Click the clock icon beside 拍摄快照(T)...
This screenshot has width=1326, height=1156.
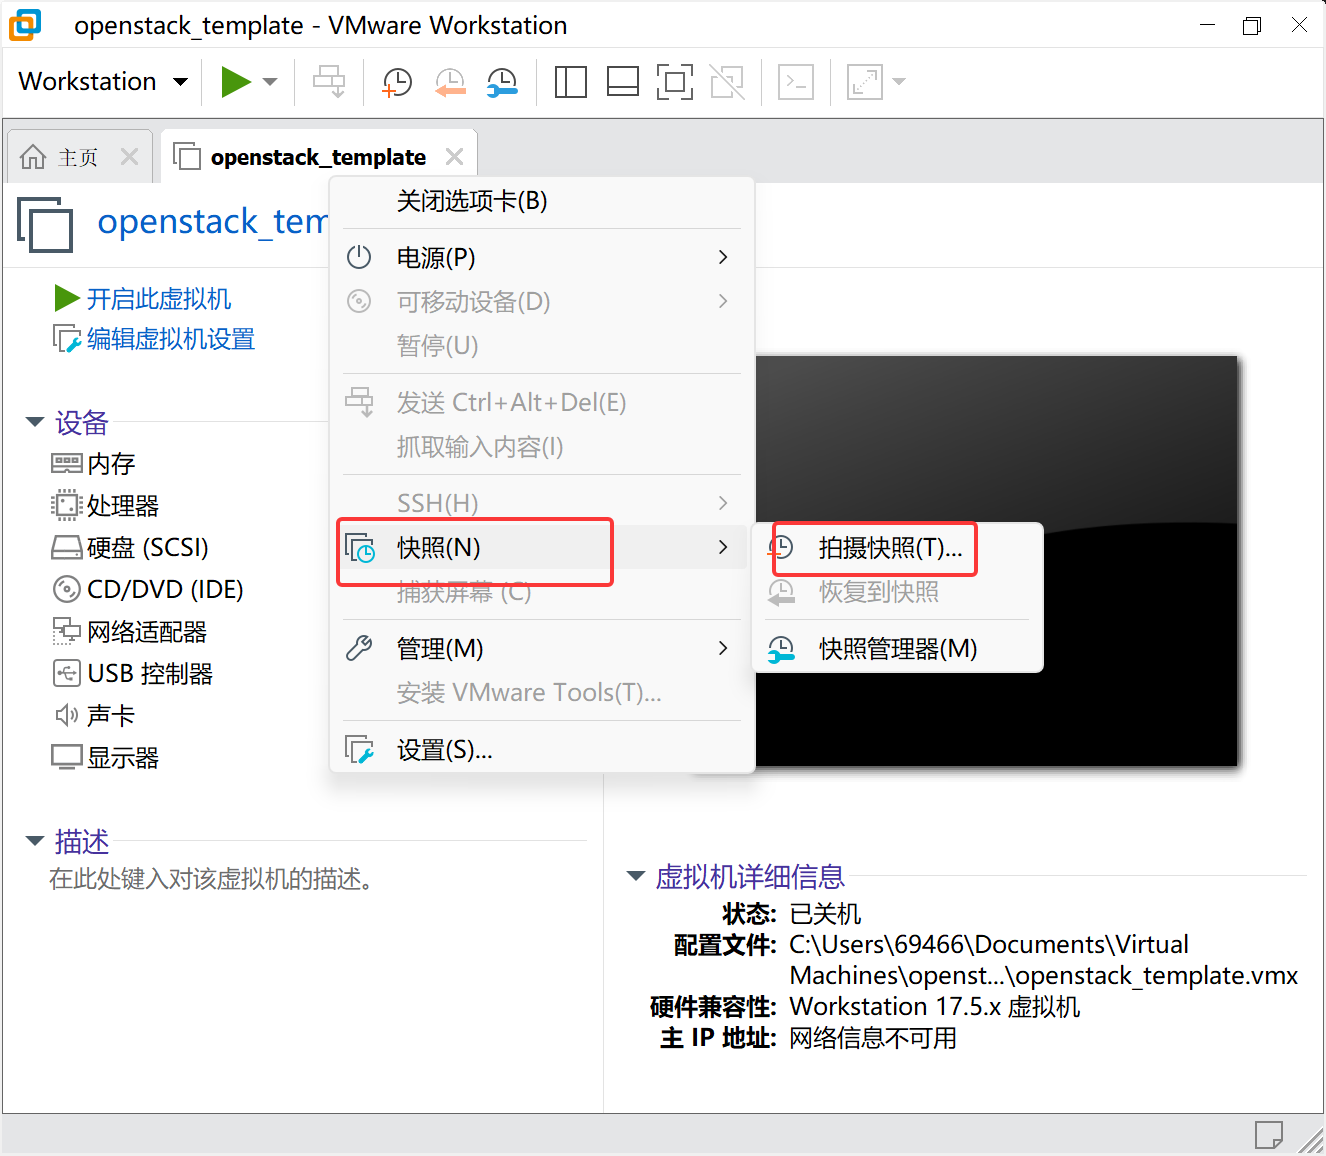click(x=781, y=547)
